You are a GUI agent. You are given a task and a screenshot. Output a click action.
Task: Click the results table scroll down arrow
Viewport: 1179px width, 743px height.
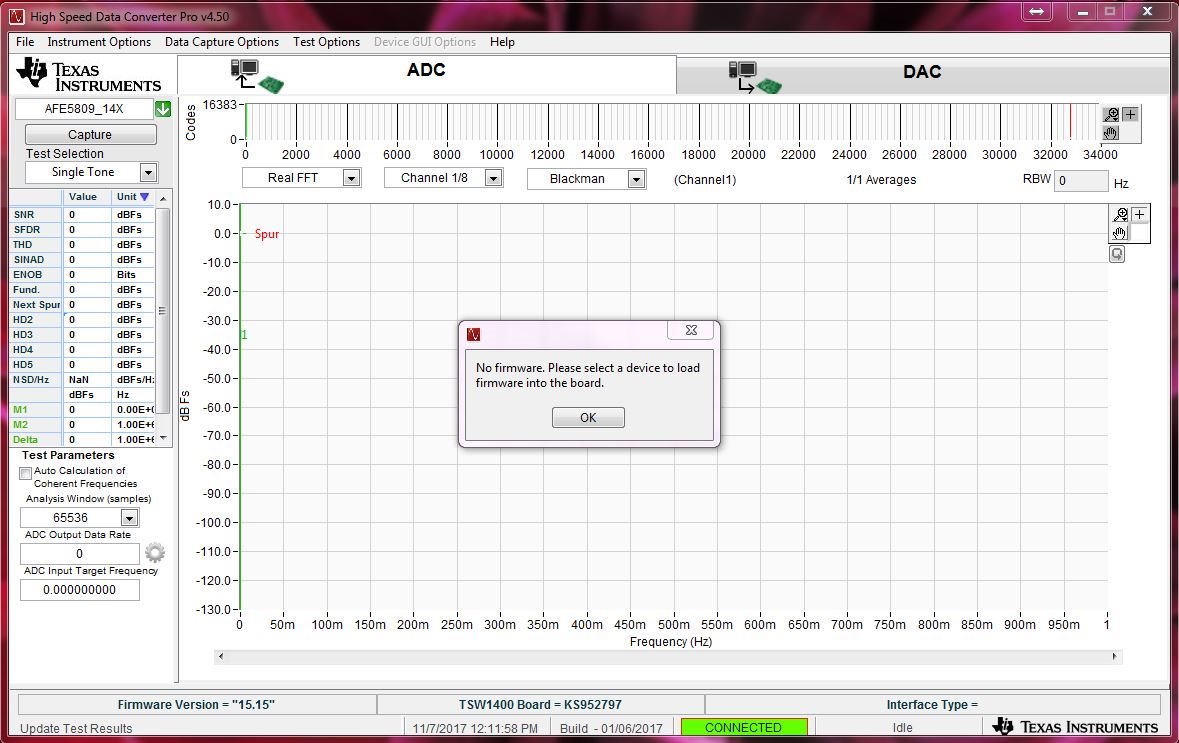point(163,438)
